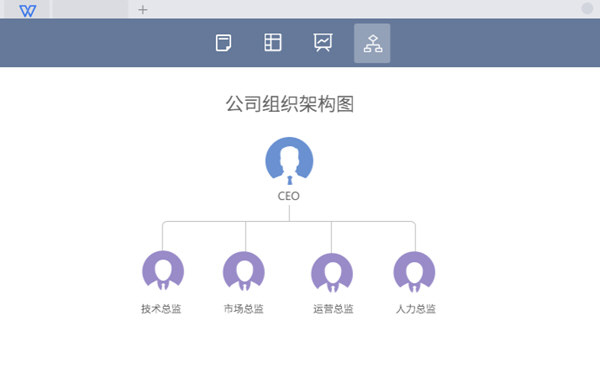This screenshot has height=379, width=600.
Task: Click the 人力总监 label
Action: (416, 309)
